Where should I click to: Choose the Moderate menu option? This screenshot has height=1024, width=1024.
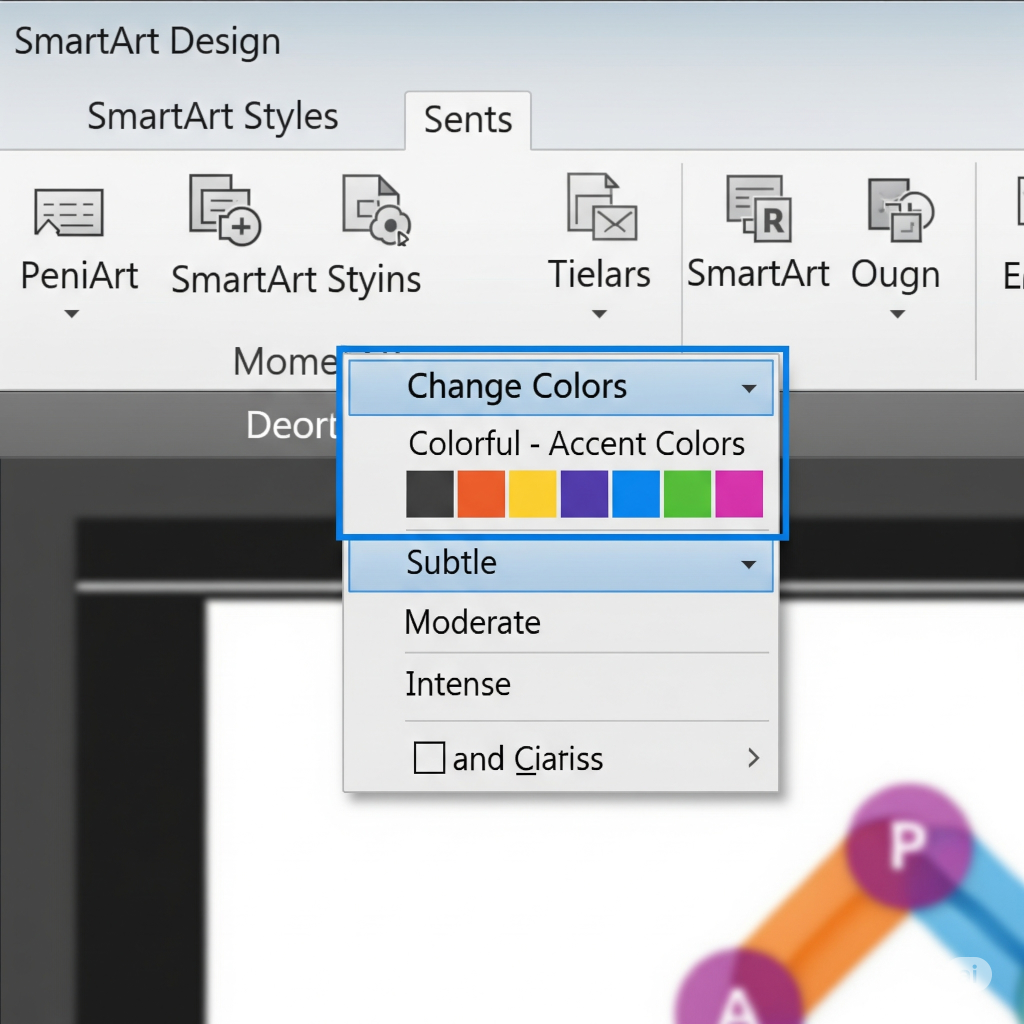473,623
